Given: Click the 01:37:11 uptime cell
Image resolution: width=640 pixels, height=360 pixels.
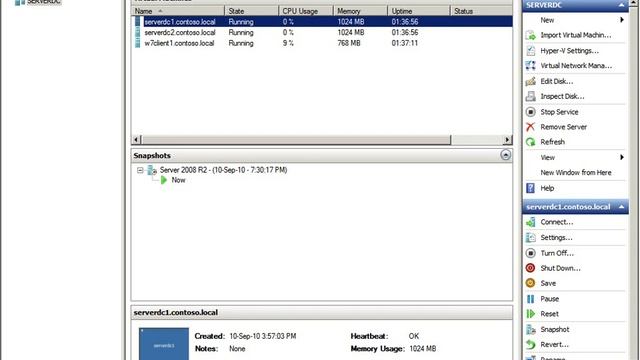Looking at the screenshot, I should (404, 43).
